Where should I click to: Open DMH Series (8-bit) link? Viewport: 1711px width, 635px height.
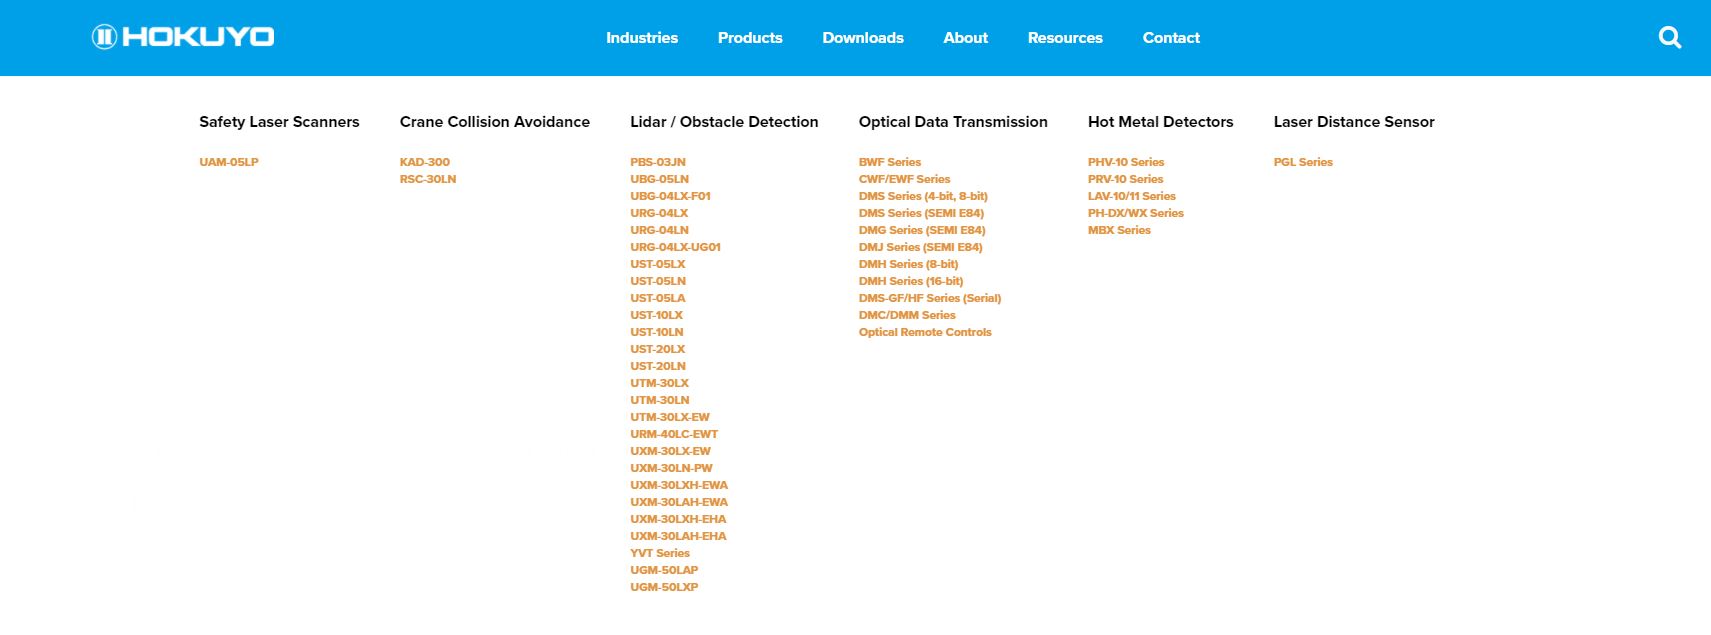point(909,264)
